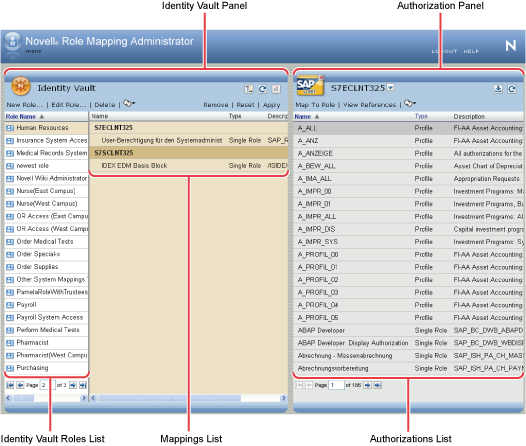This screenshot has width=526, height=446.
Task: Click the Purchasing role icon
Action: pos(10,368)
